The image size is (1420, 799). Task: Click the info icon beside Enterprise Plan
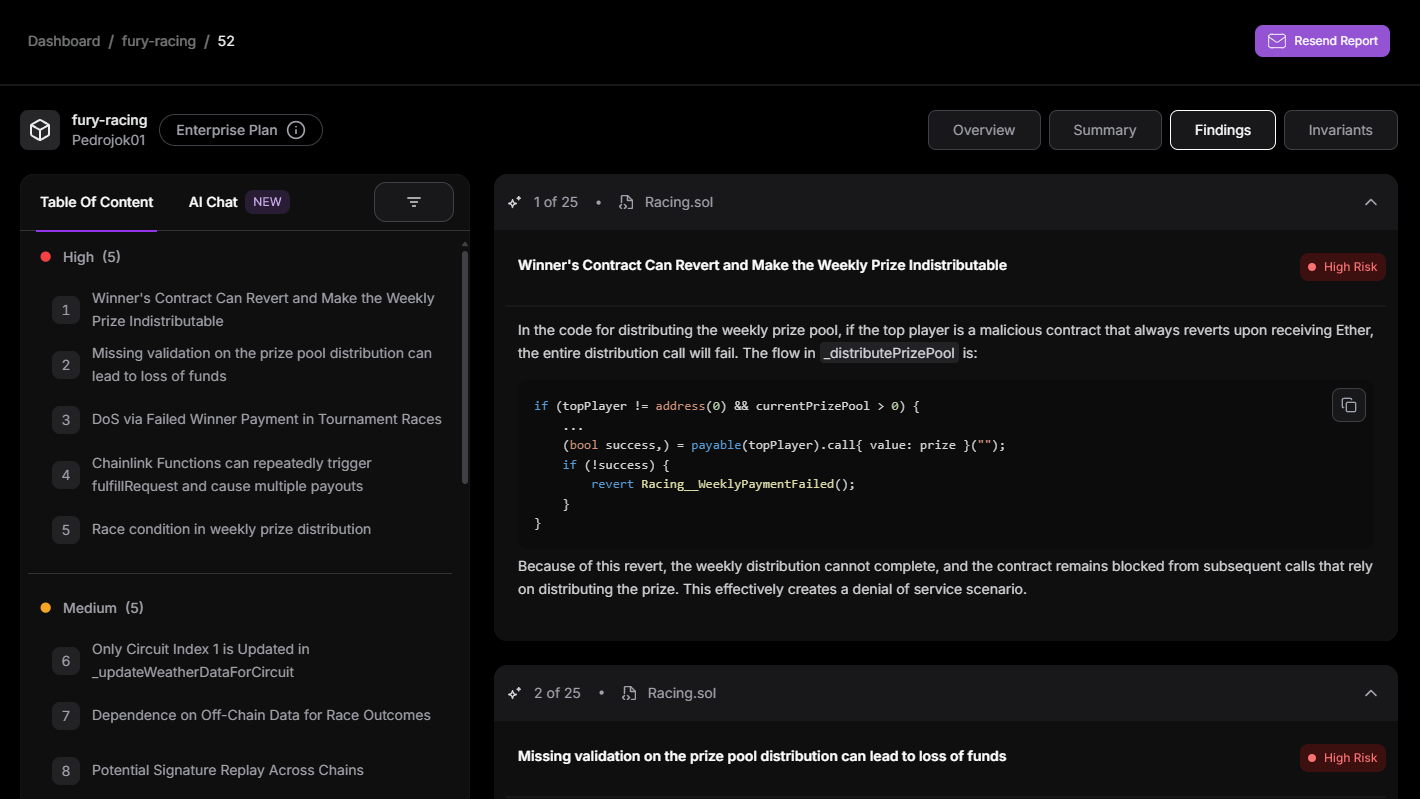coord(296,130)
